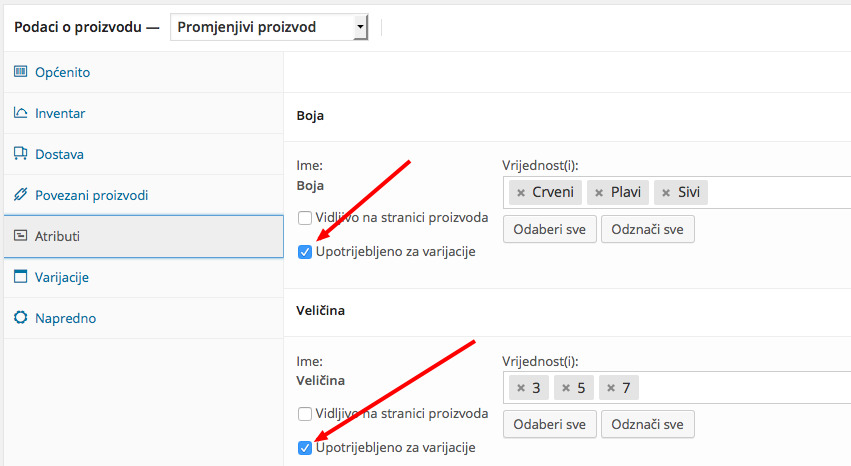Enable Vidljivo na stranici proizvoda for Boja

click(x=305, y=218)
